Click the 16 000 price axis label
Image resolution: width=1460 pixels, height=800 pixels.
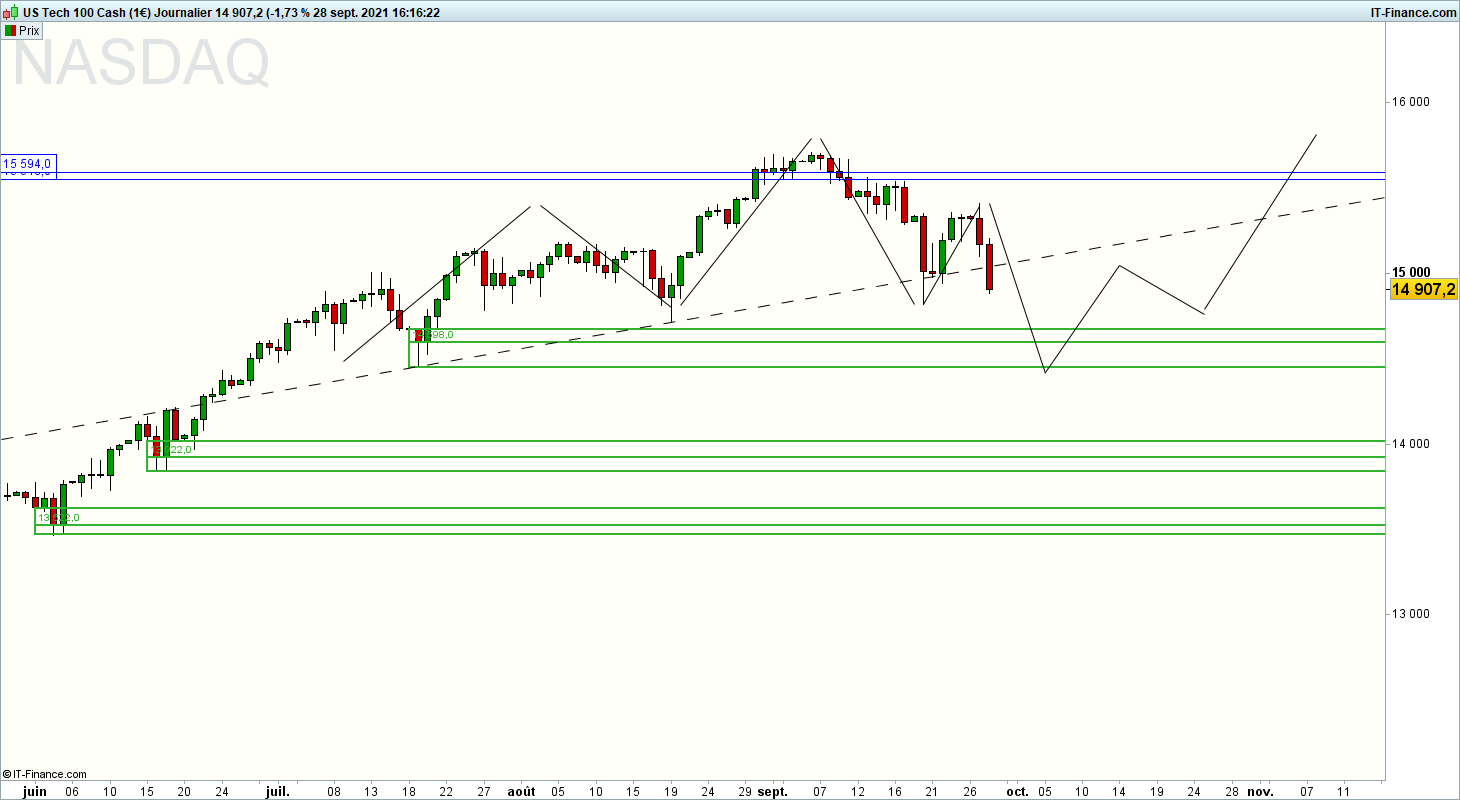(x=1411, y=102)
